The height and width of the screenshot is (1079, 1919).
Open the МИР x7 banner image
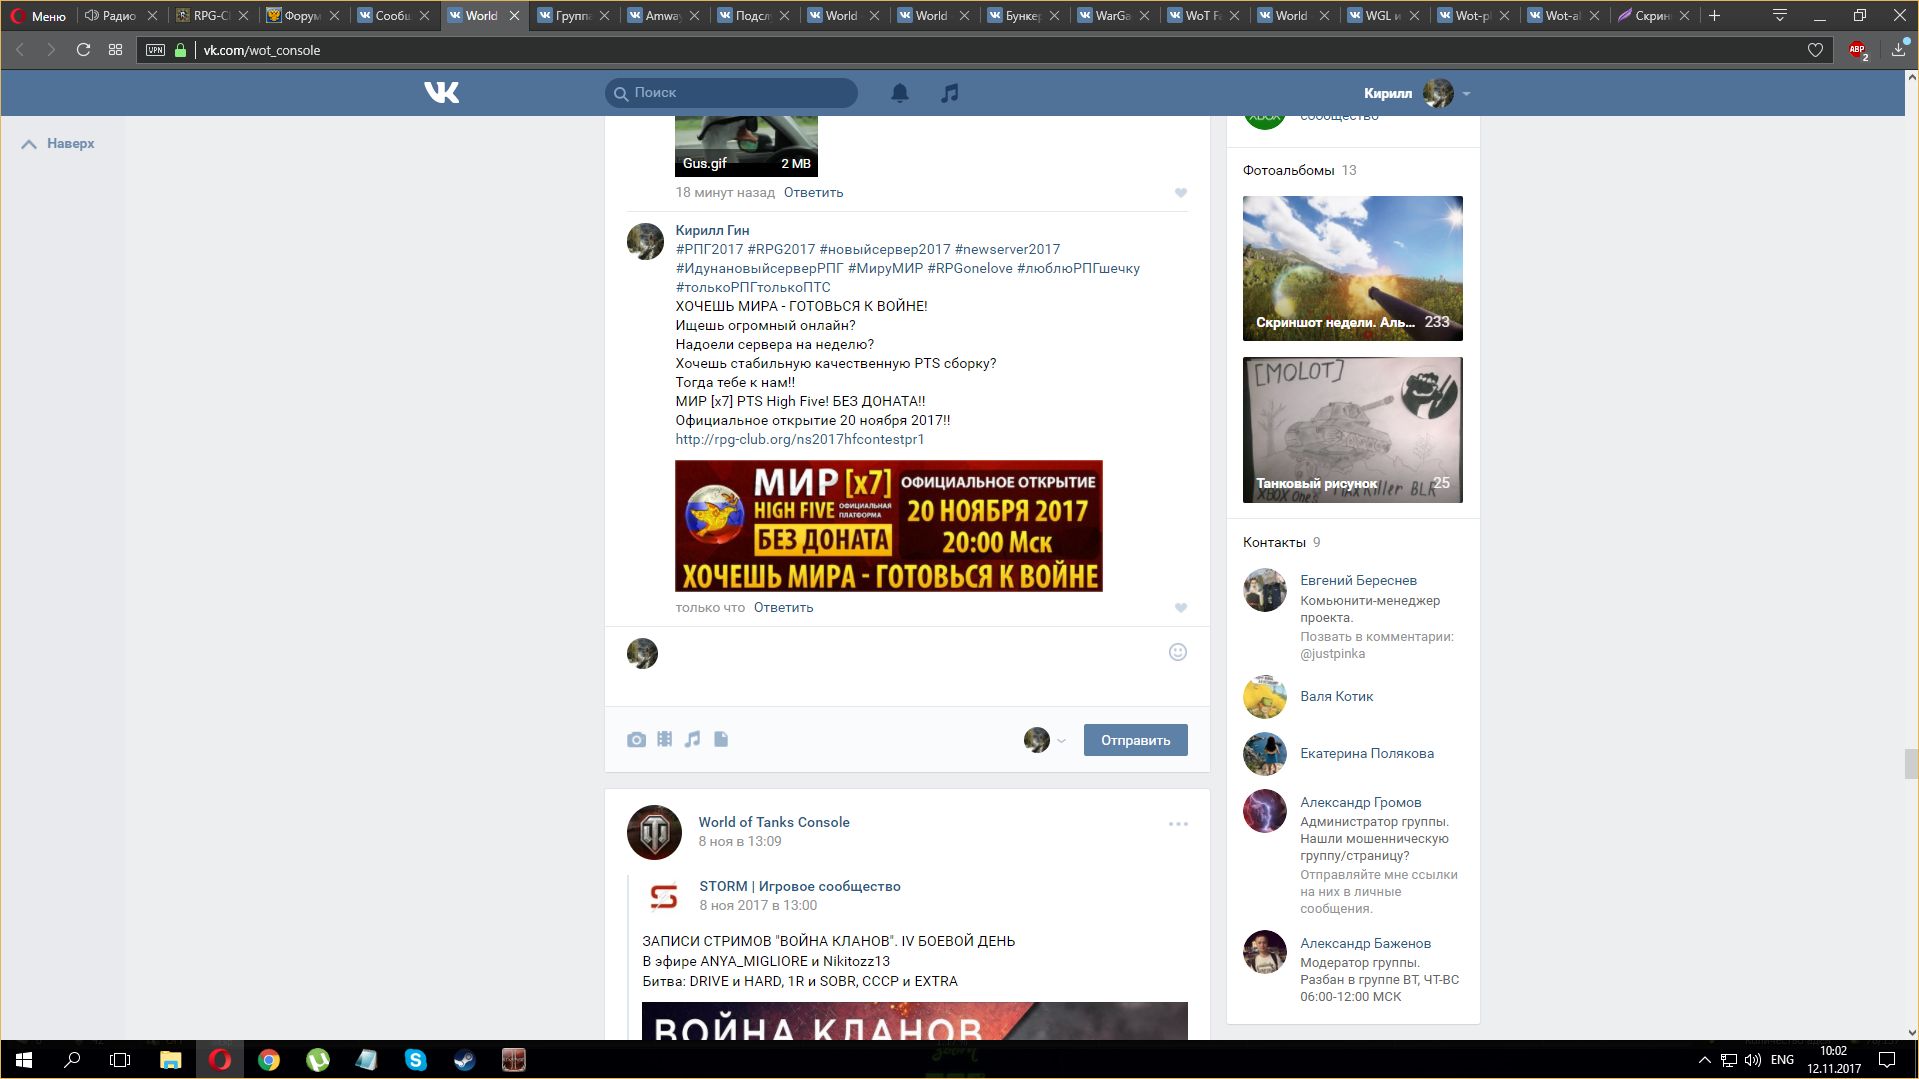(888, 526)
